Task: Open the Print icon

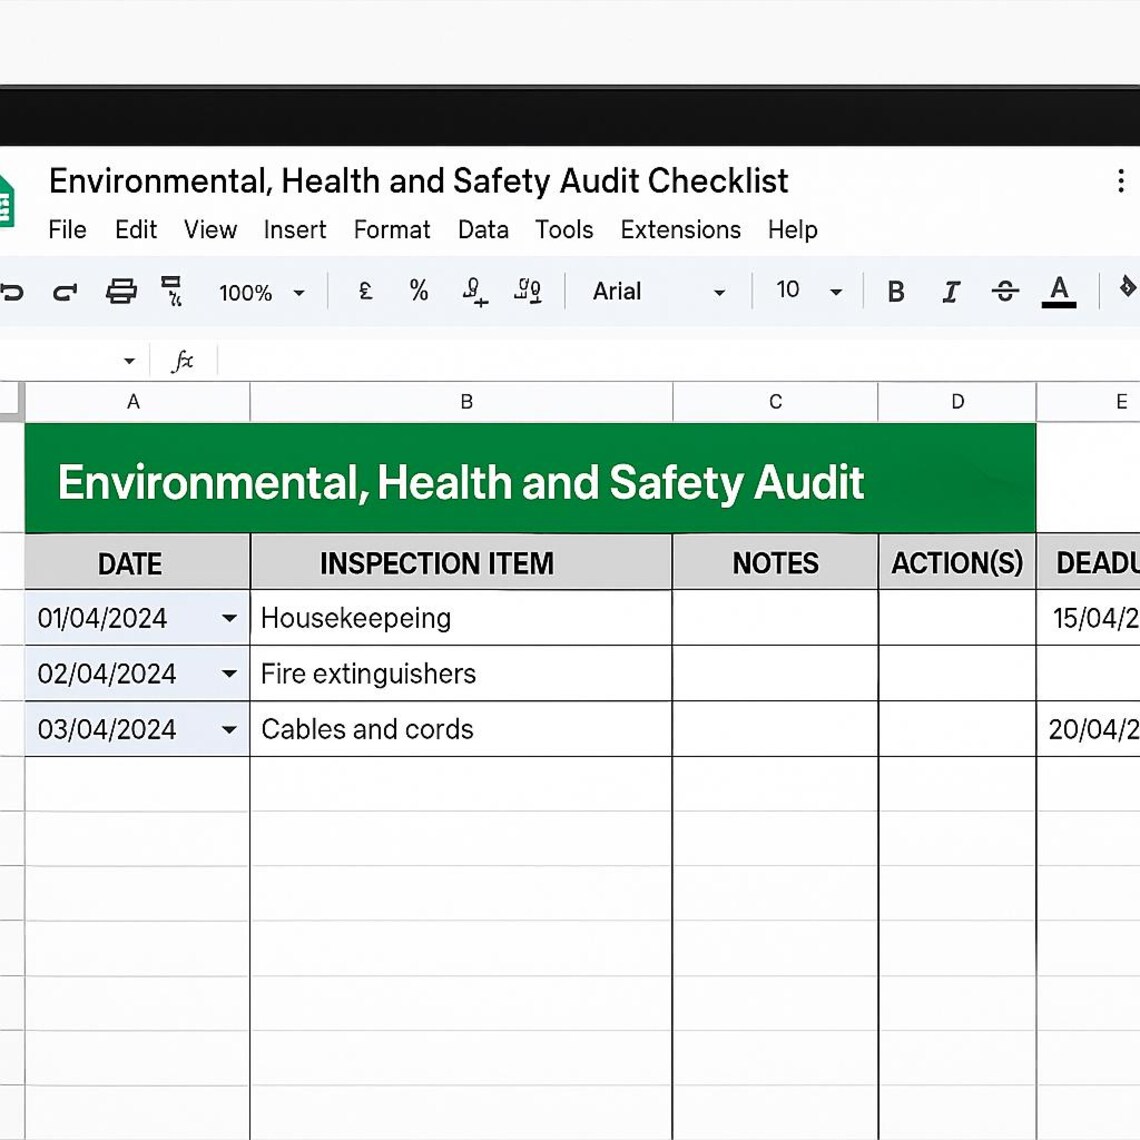Action: (x=120, y=292)
